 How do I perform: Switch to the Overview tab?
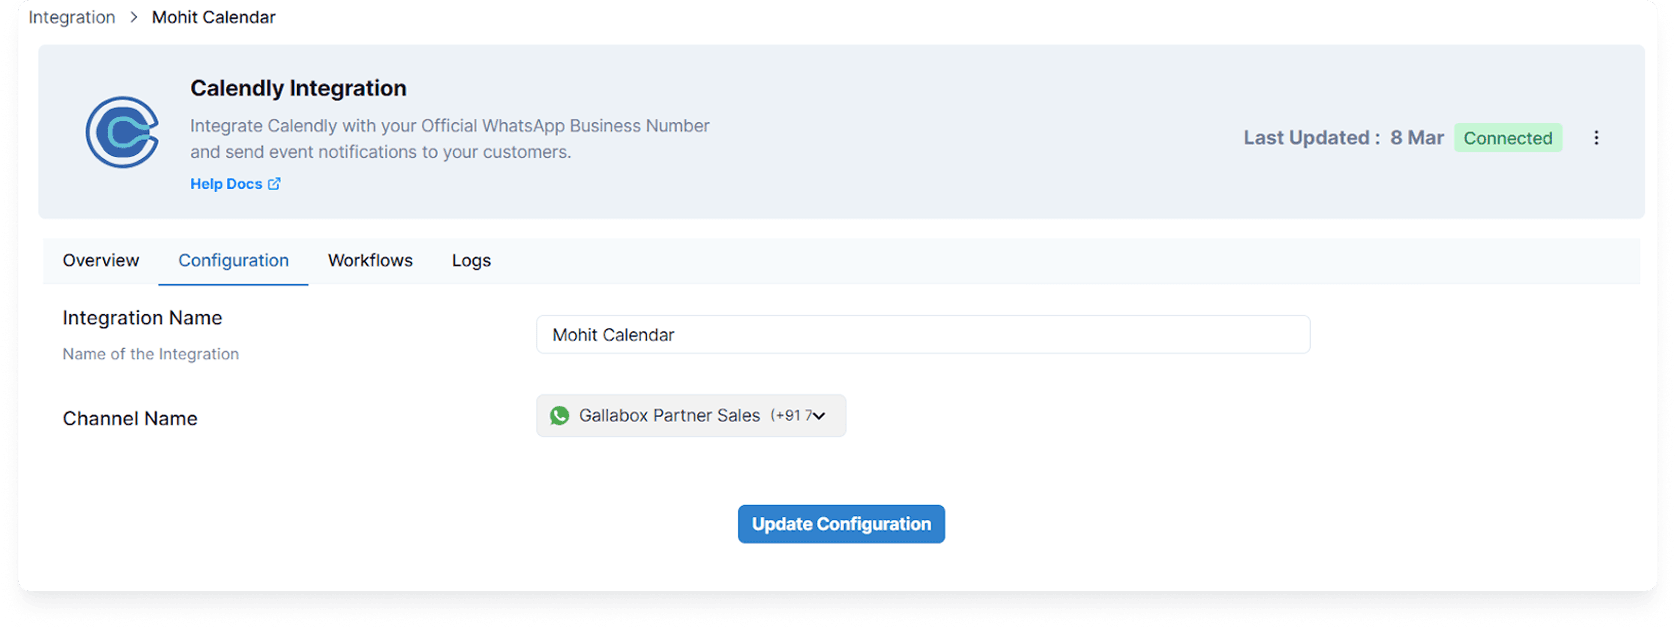101,261
